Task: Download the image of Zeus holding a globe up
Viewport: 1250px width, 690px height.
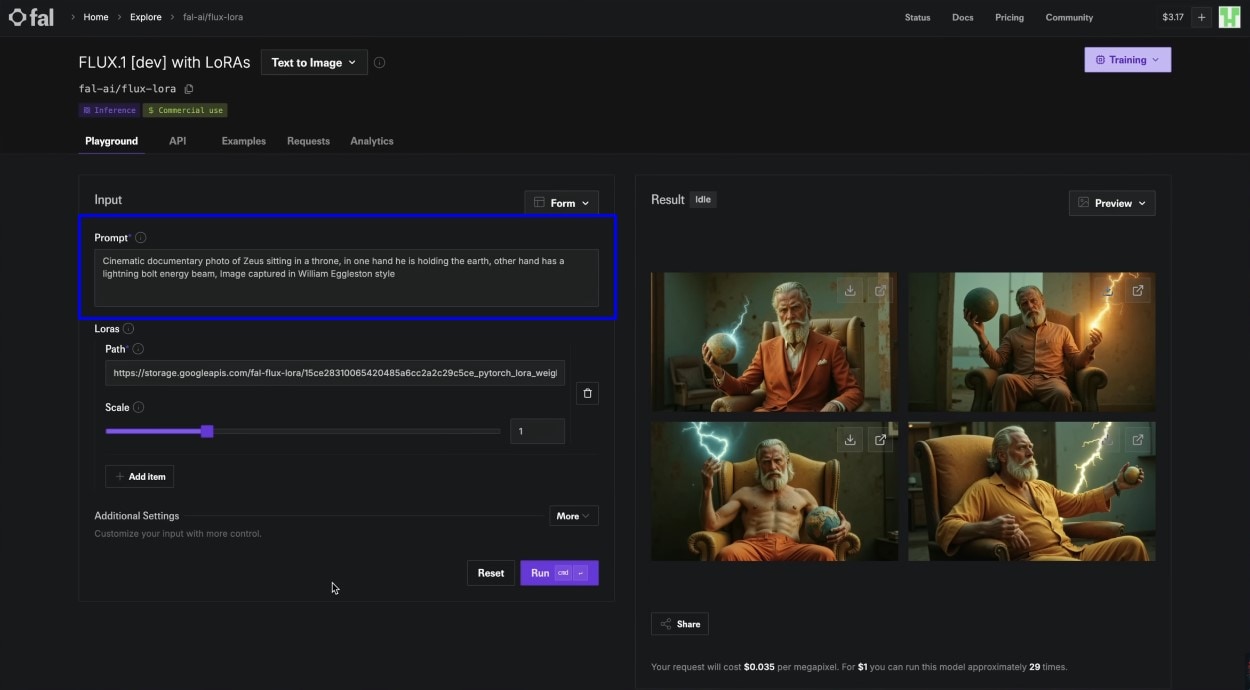Action: pos(1108,291)
